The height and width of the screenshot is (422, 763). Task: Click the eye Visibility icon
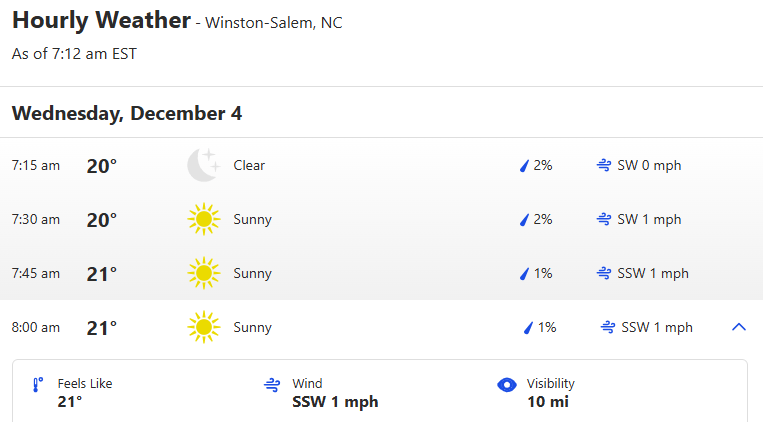pos(507,384)
